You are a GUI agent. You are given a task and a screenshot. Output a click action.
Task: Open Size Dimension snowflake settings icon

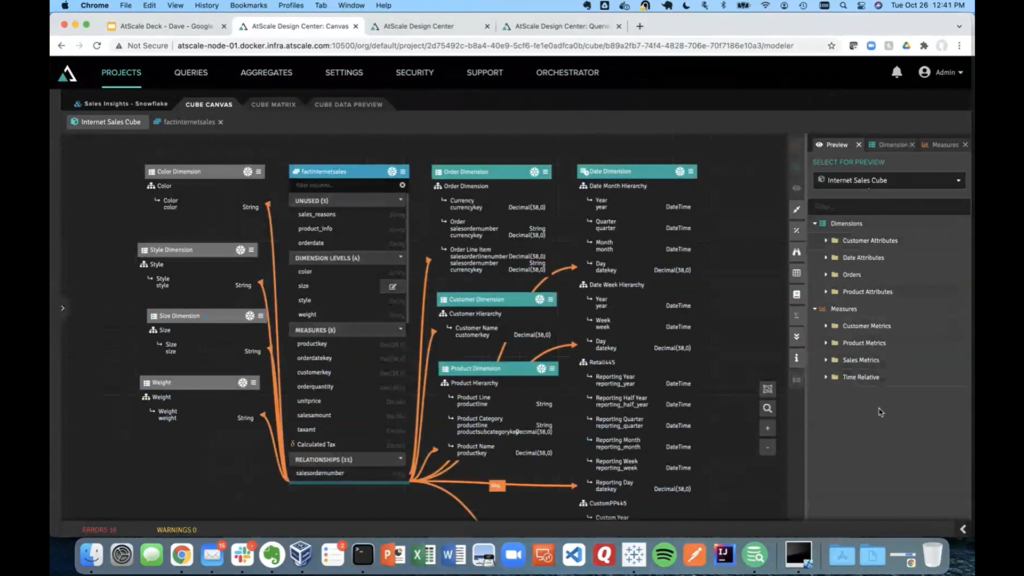[249, 316]
